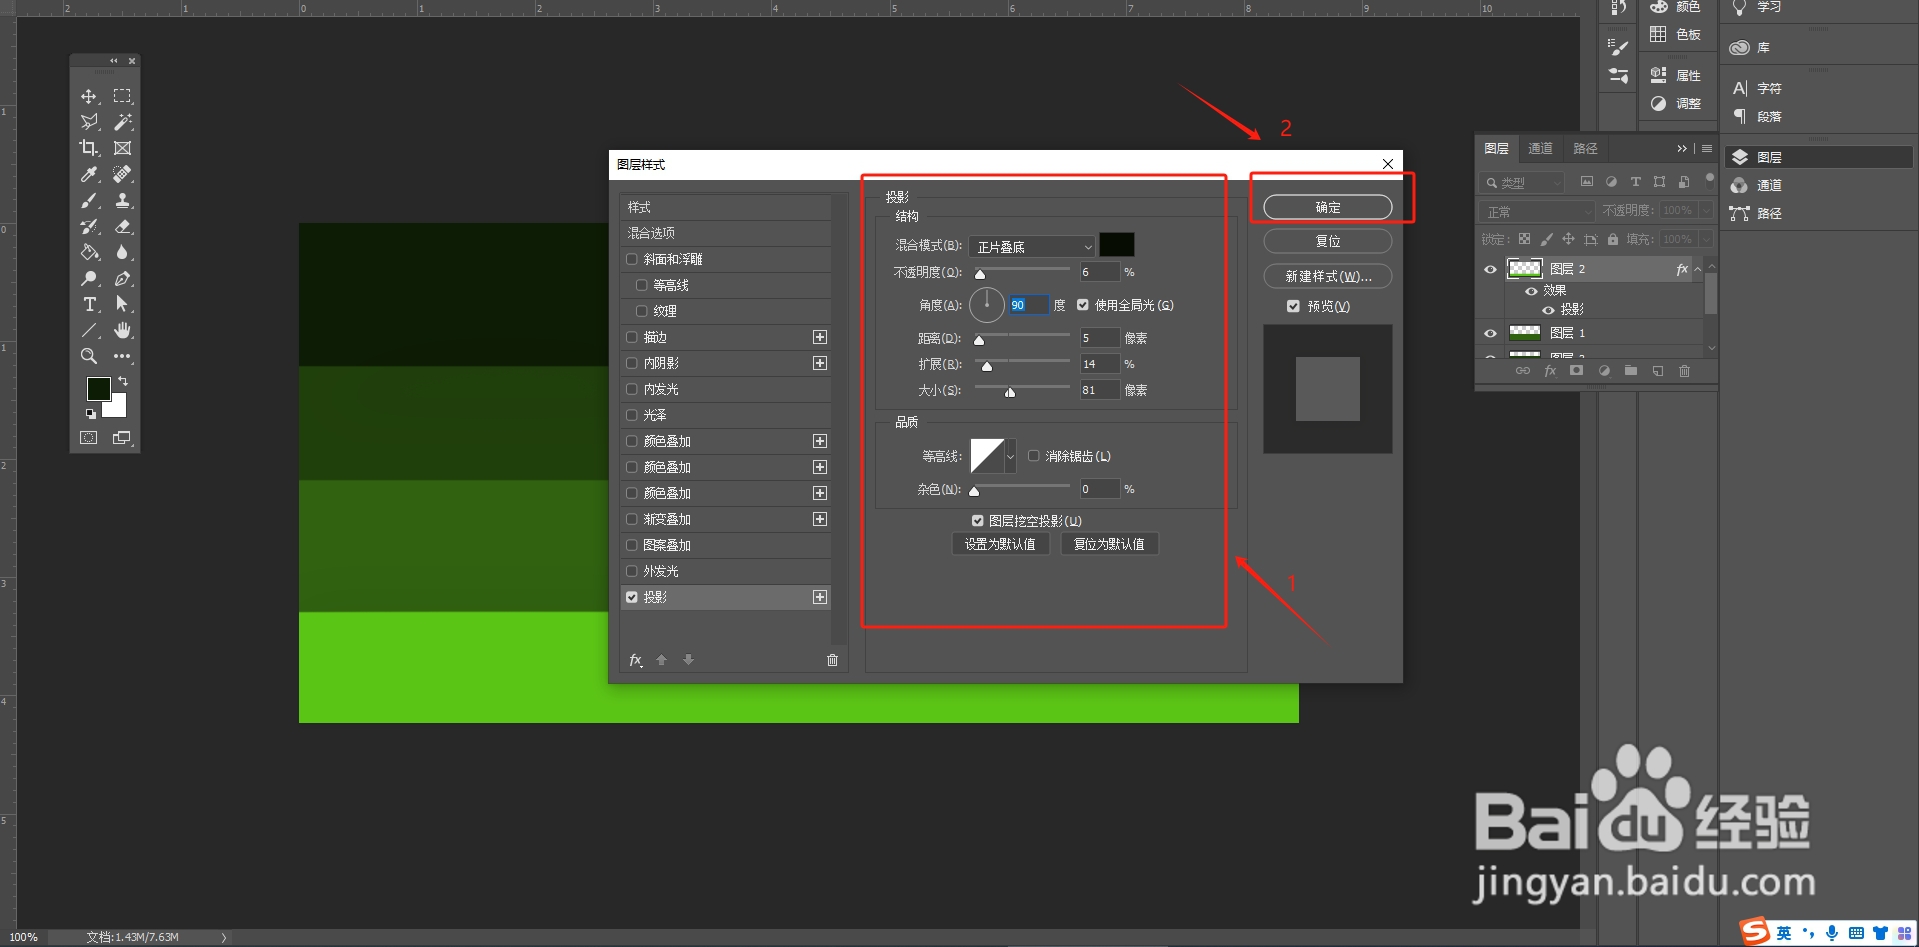Click the delete layer trash icon in Layers panel
The height and width of the screenshot is (947, 1919).
[x=1684, y=371]
